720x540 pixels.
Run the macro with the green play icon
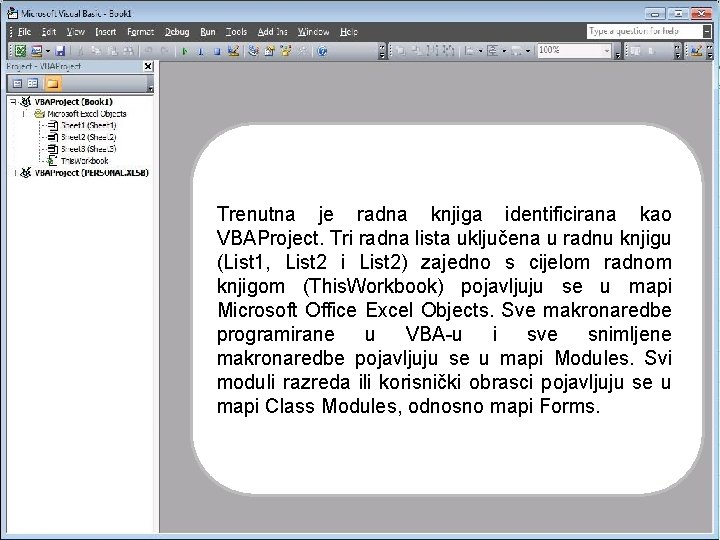(185, 51)
